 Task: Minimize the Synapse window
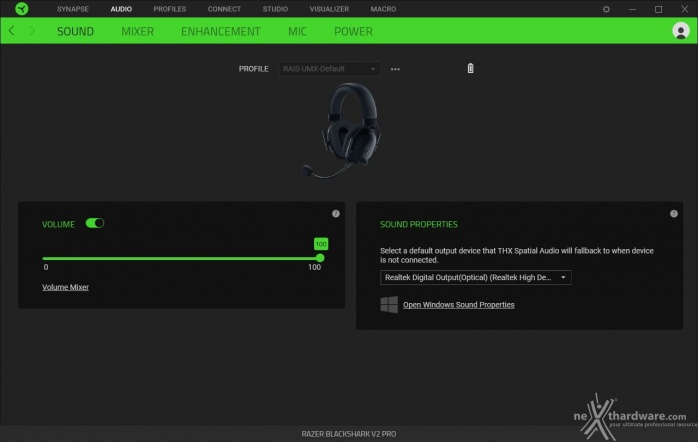point(632,9)
